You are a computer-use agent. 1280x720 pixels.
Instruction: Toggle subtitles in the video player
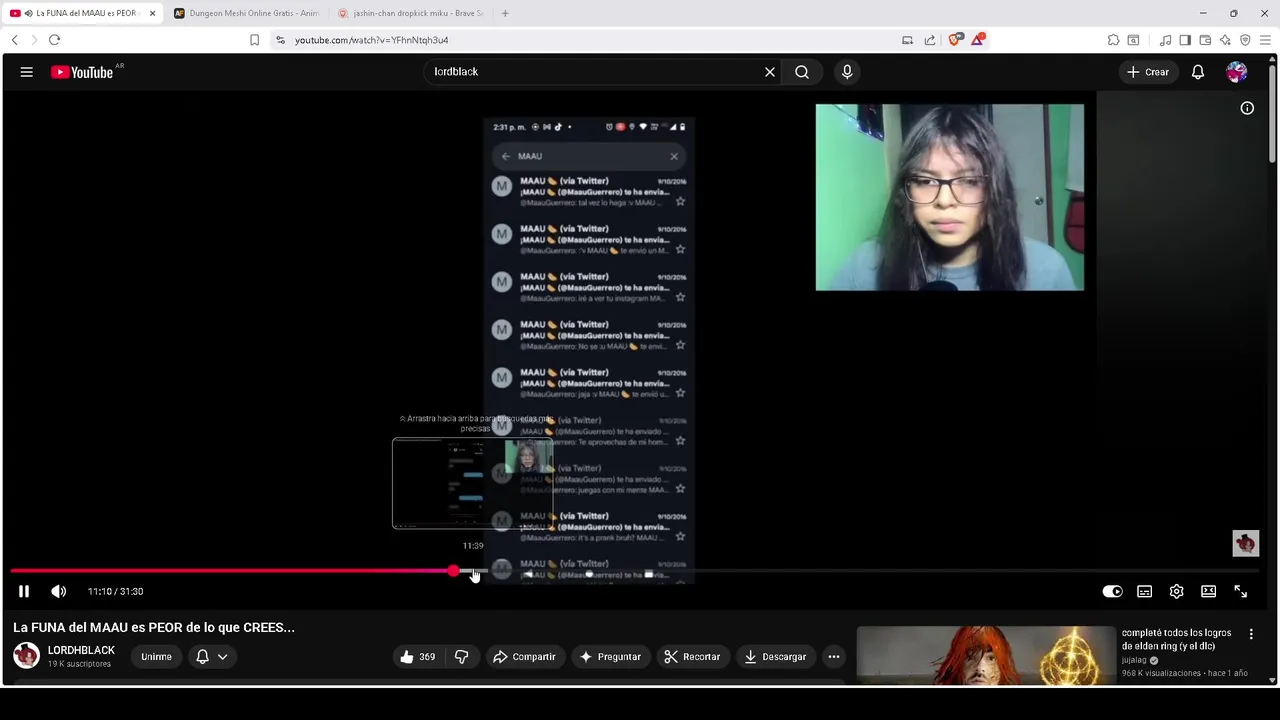tap(1145, 591)
